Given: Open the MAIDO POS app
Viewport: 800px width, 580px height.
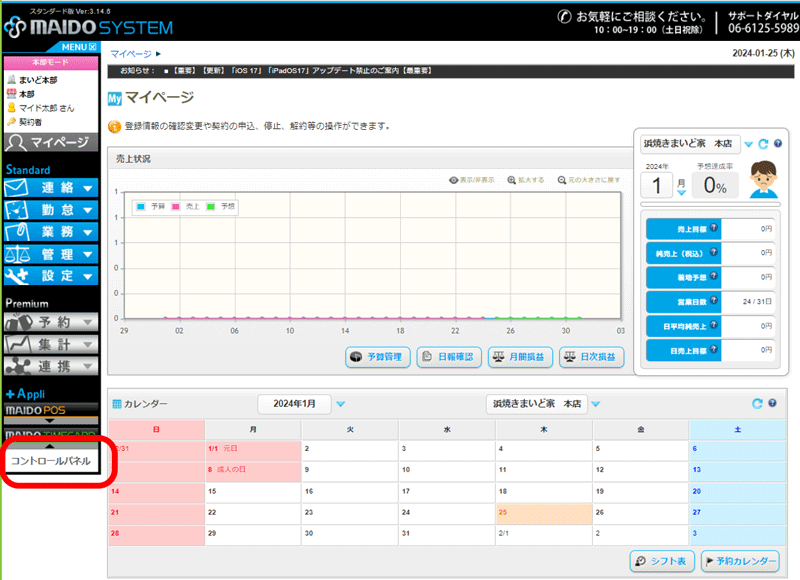Looking at the screenshot, I should (x=51, y=411).
